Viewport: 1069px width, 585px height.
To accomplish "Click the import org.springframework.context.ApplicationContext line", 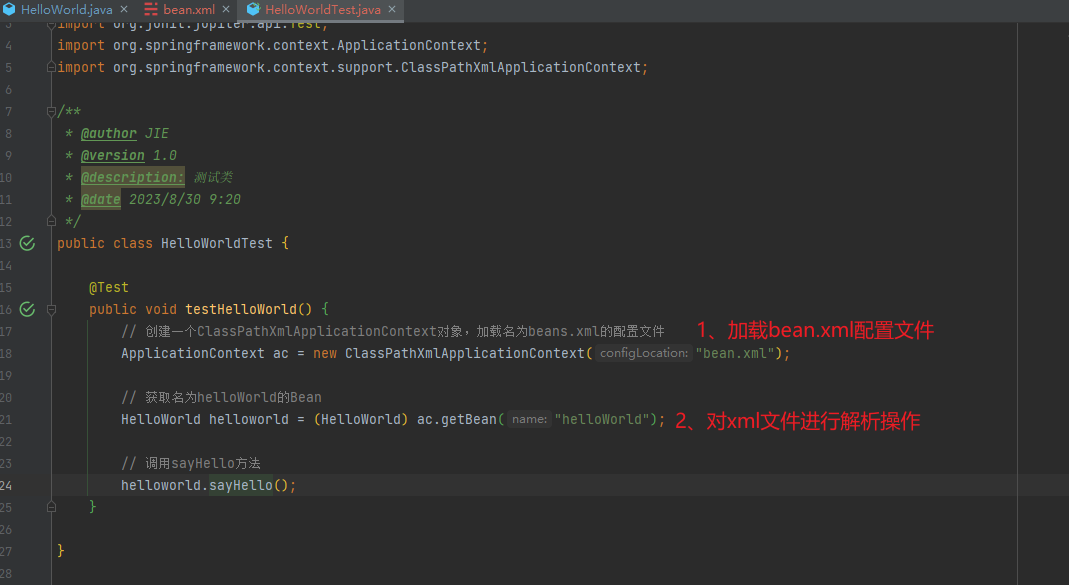I will point(273,46).
